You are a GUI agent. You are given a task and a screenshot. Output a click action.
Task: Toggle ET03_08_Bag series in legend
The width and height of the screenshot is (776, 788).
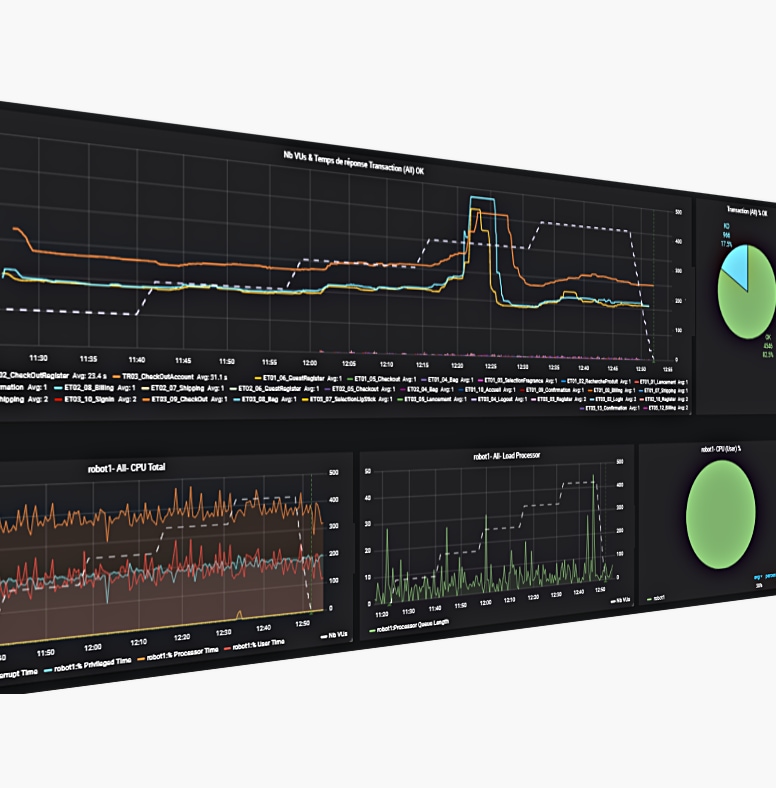point(265,399)
